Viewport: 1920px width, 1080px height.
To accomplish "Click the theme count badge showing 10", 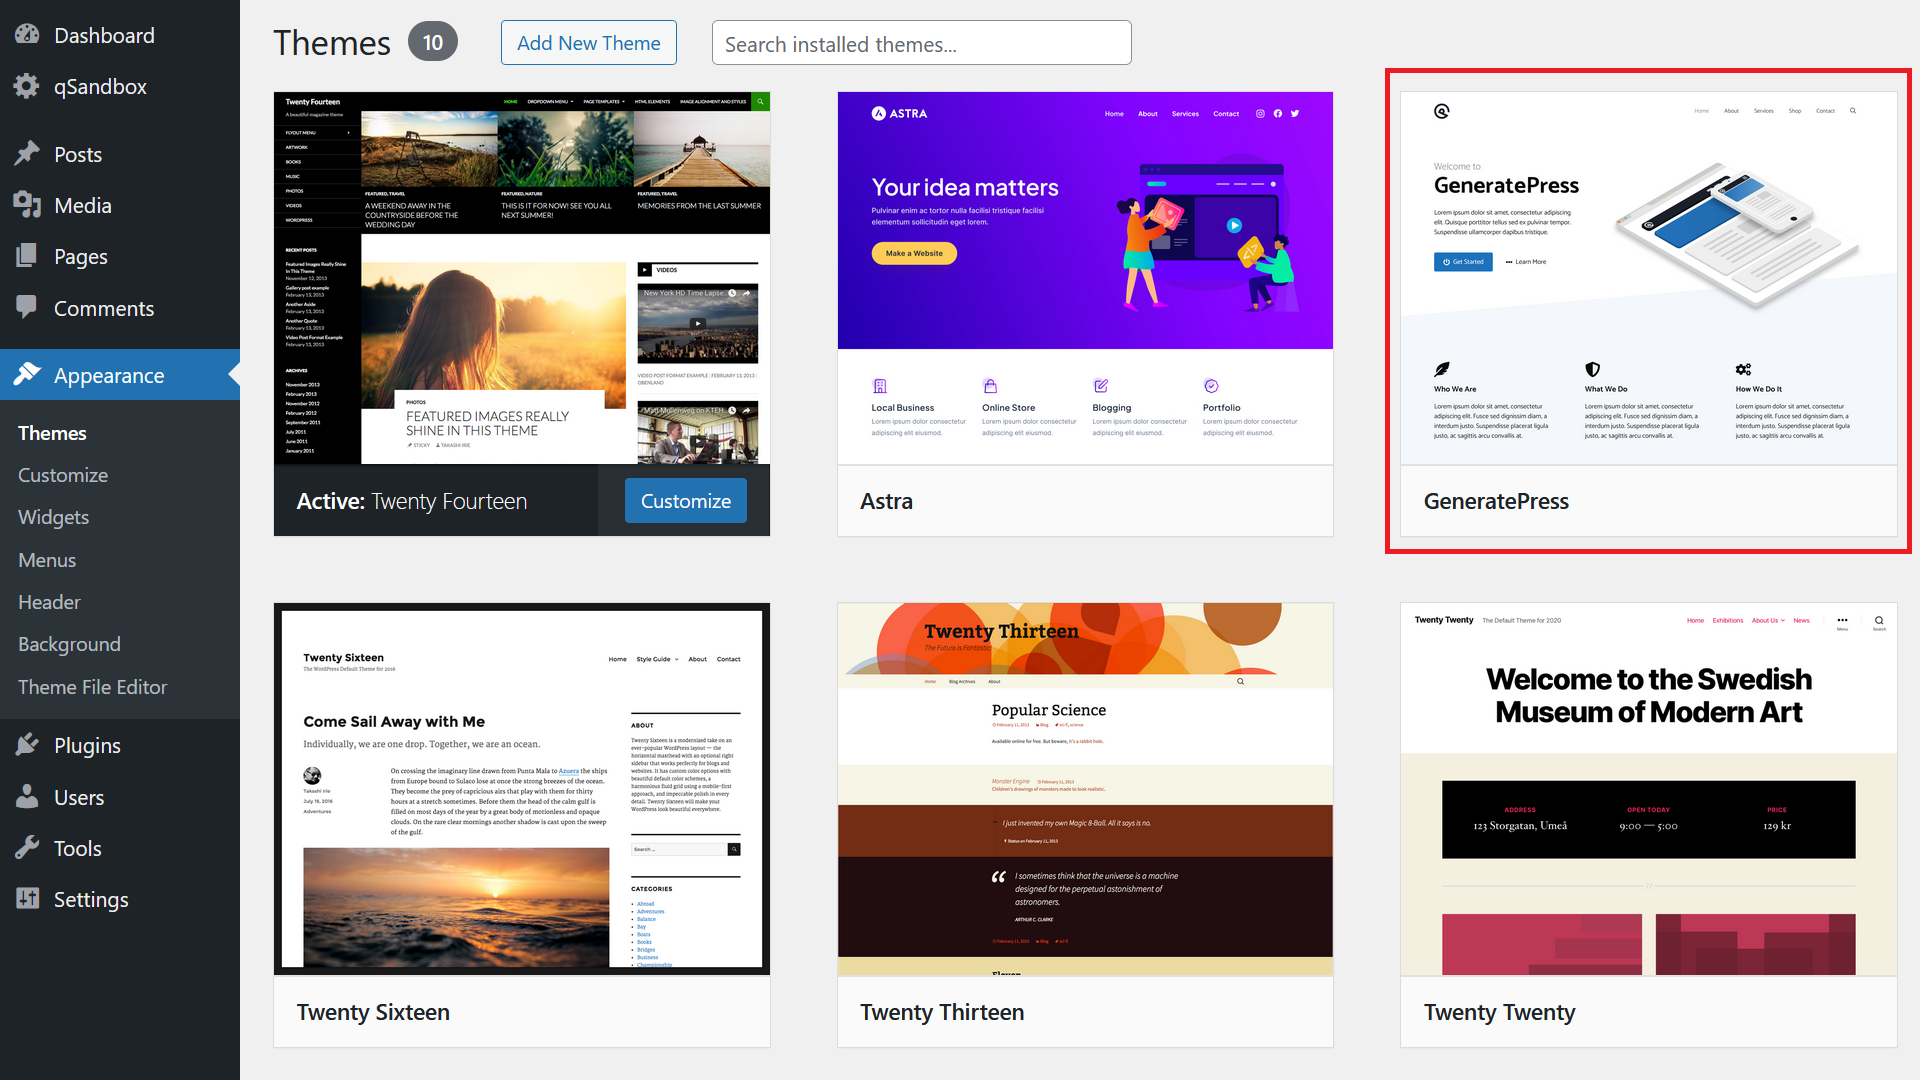I will click(432, 42).
